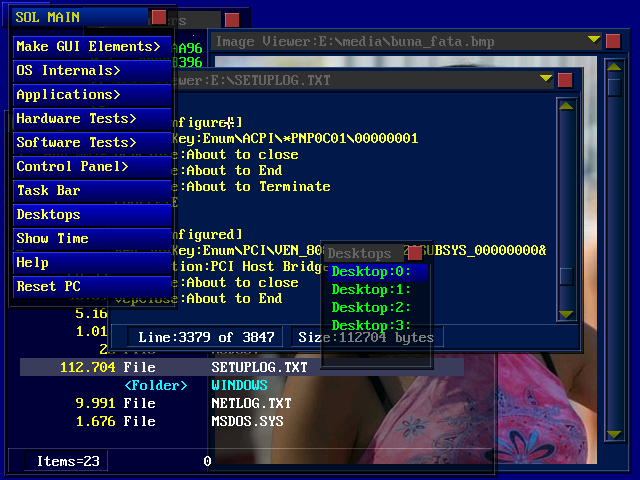Select SETUPLOG.TXT row in file list
The image size is (640, 480).
point(242,367)
